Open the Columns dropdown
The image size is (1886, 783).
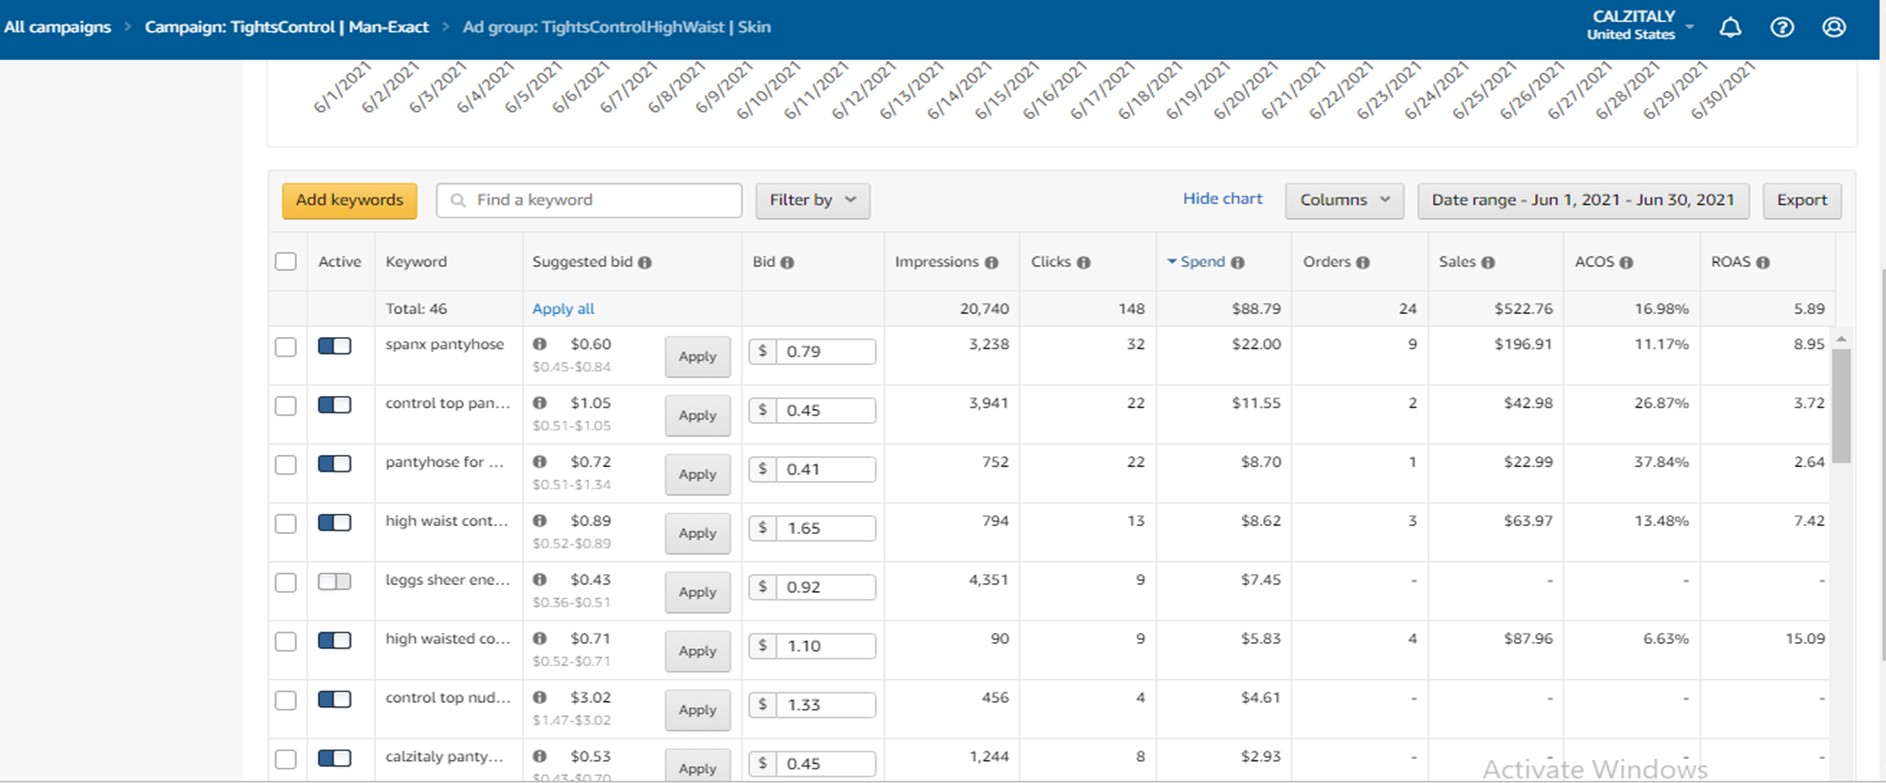coord(1344,200)
